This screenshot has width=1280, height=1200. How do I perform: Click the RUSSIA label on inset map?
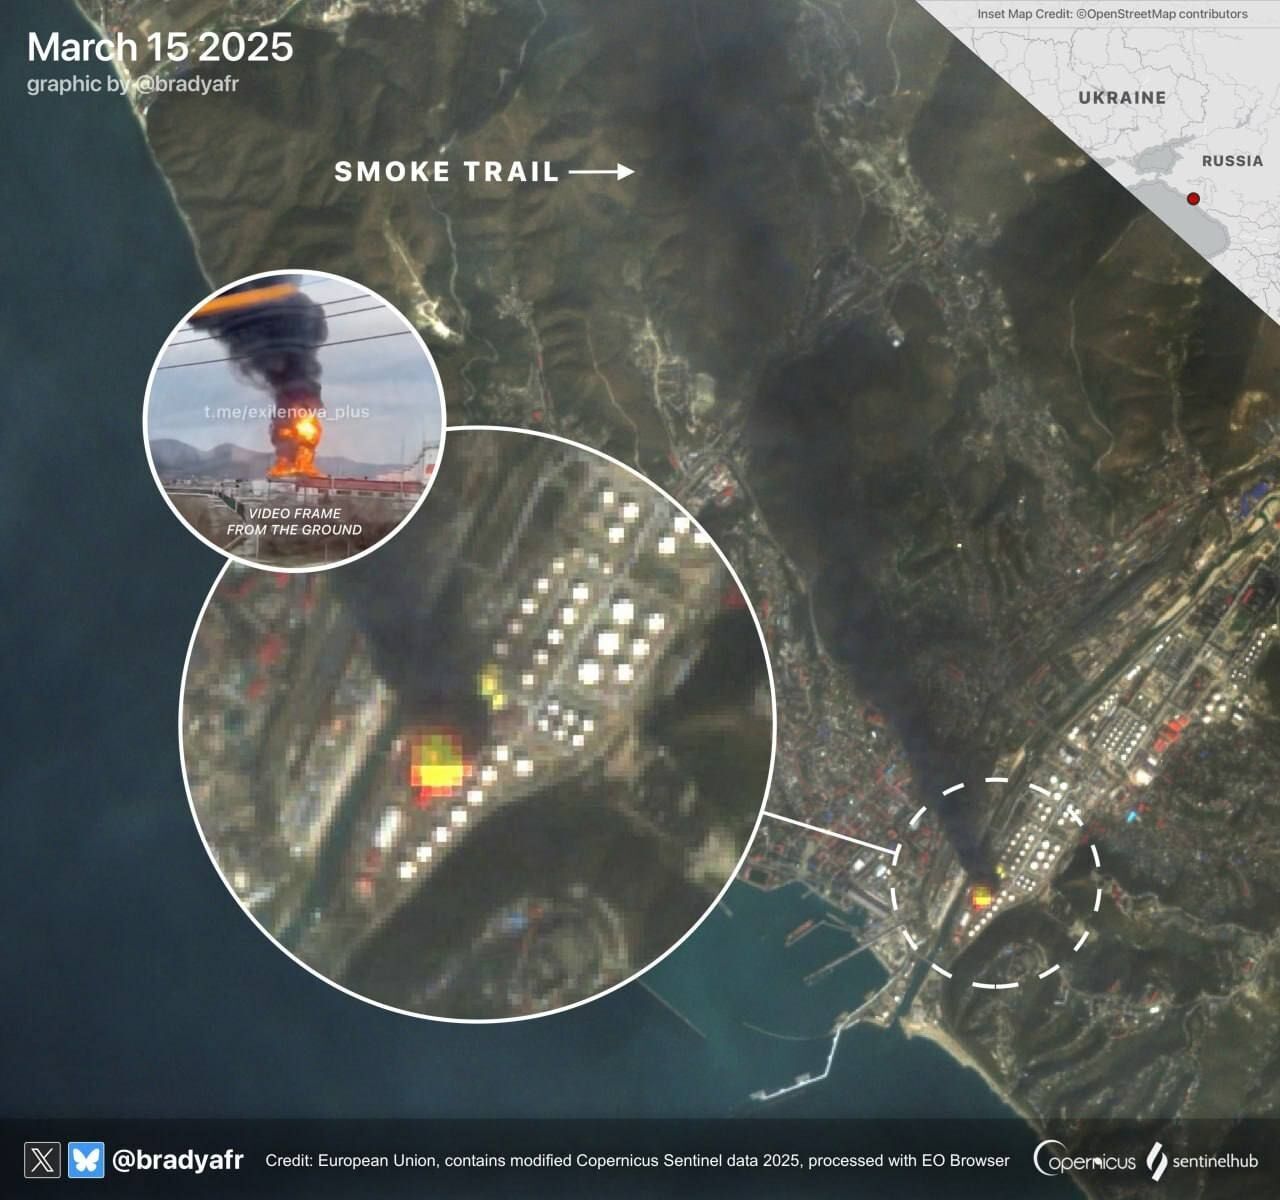[1232, 161]
